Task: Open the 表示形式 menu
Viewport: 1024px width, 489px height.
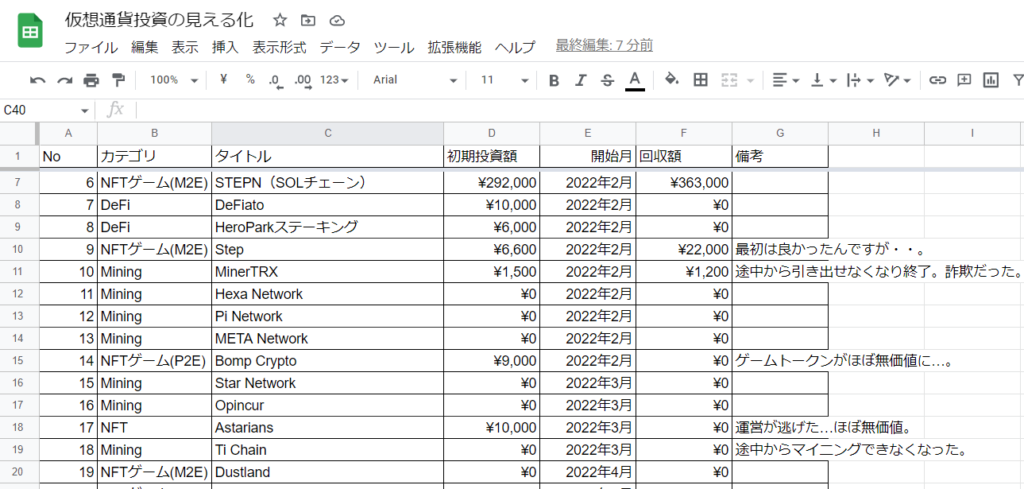Action: (280, 48)
